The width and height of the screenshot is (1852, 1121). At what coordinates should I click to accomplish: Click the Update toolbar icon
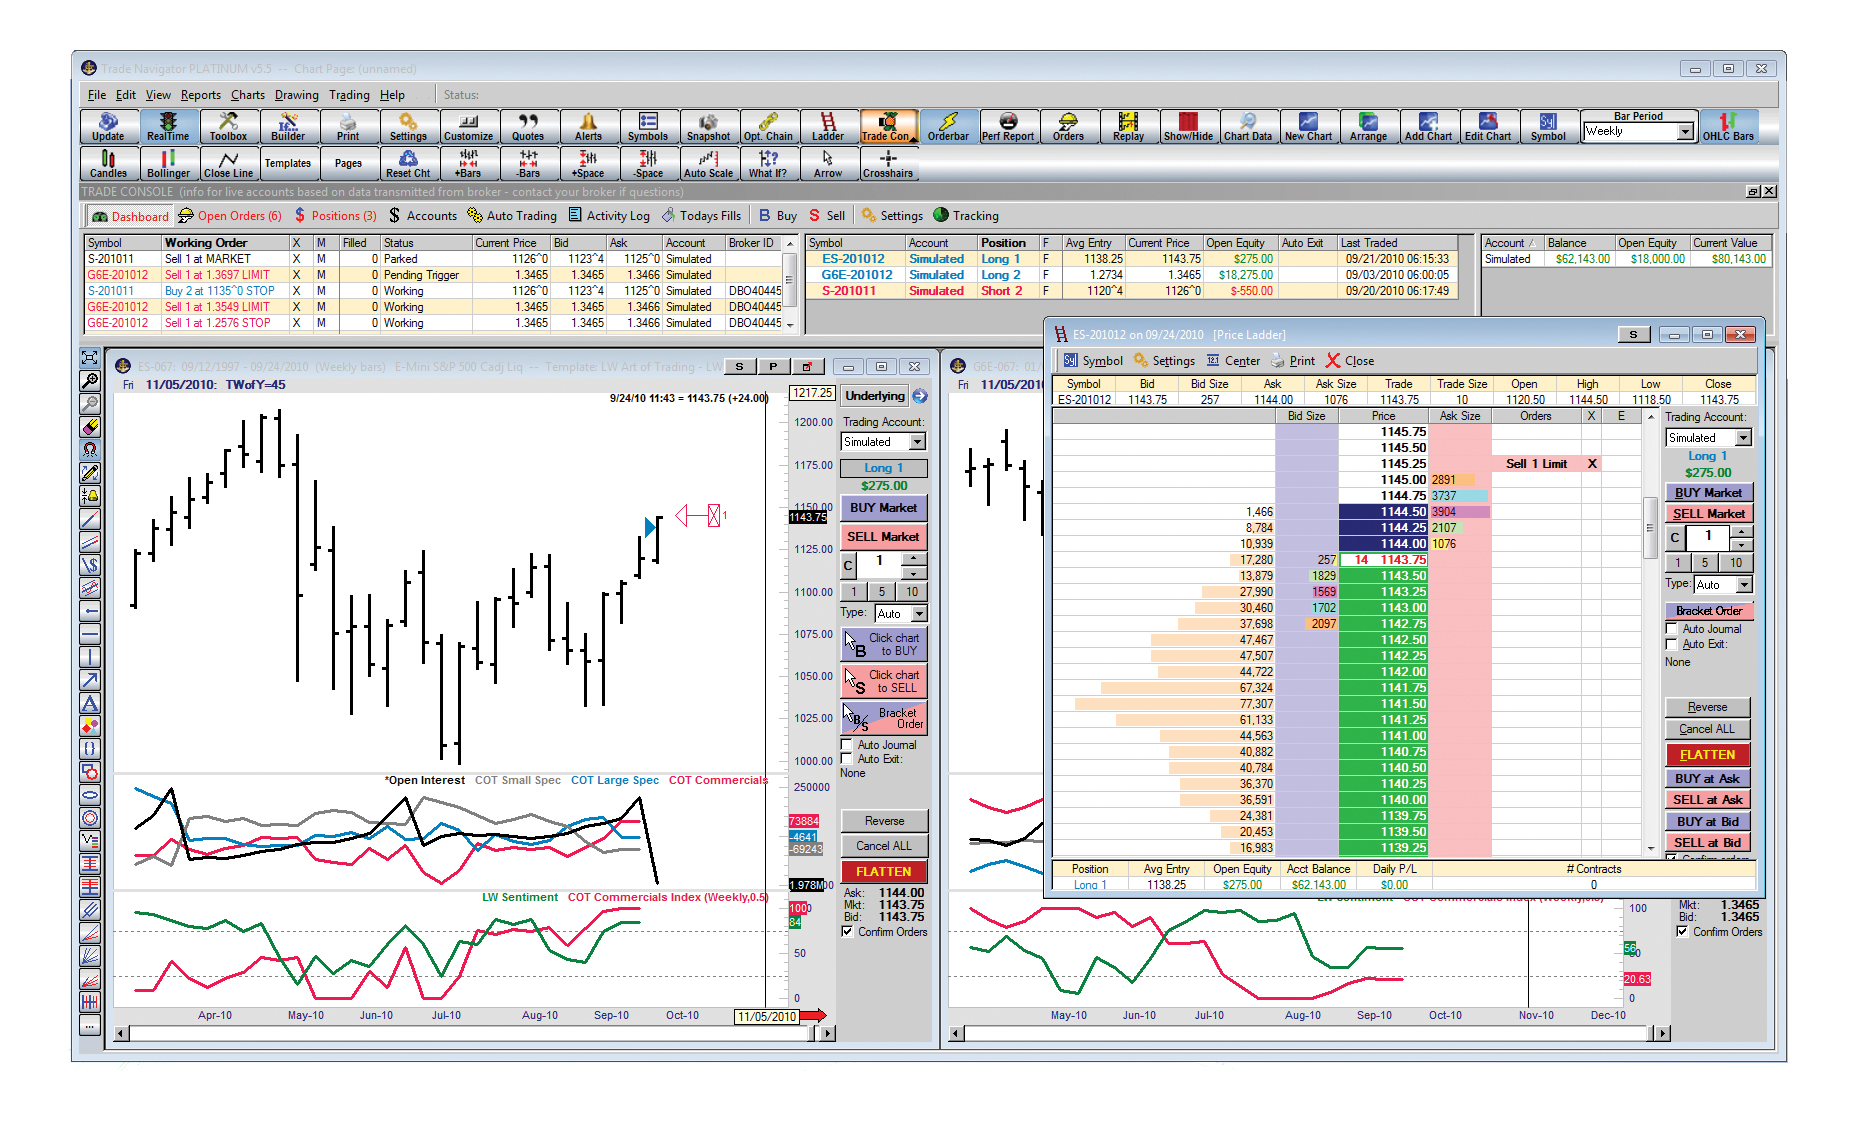pyautogui.click(x=109, y=127)
